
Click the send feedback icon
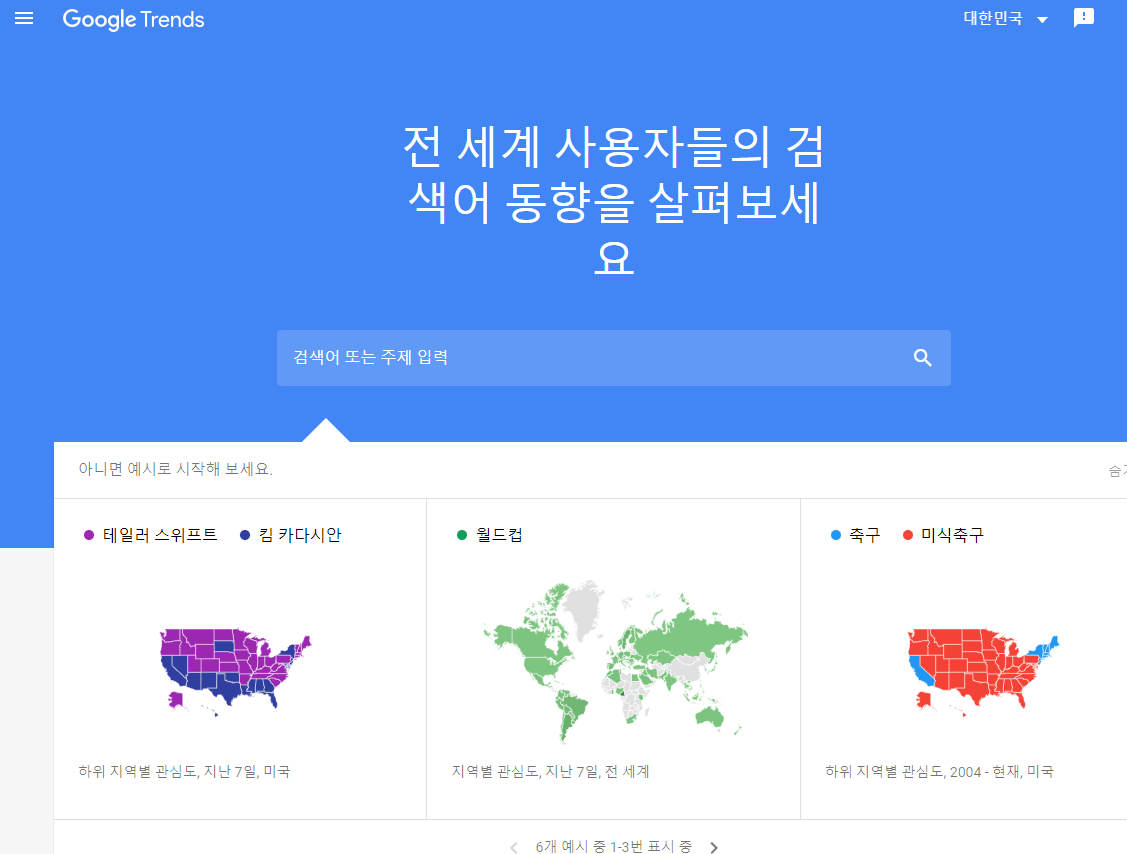1083,18
